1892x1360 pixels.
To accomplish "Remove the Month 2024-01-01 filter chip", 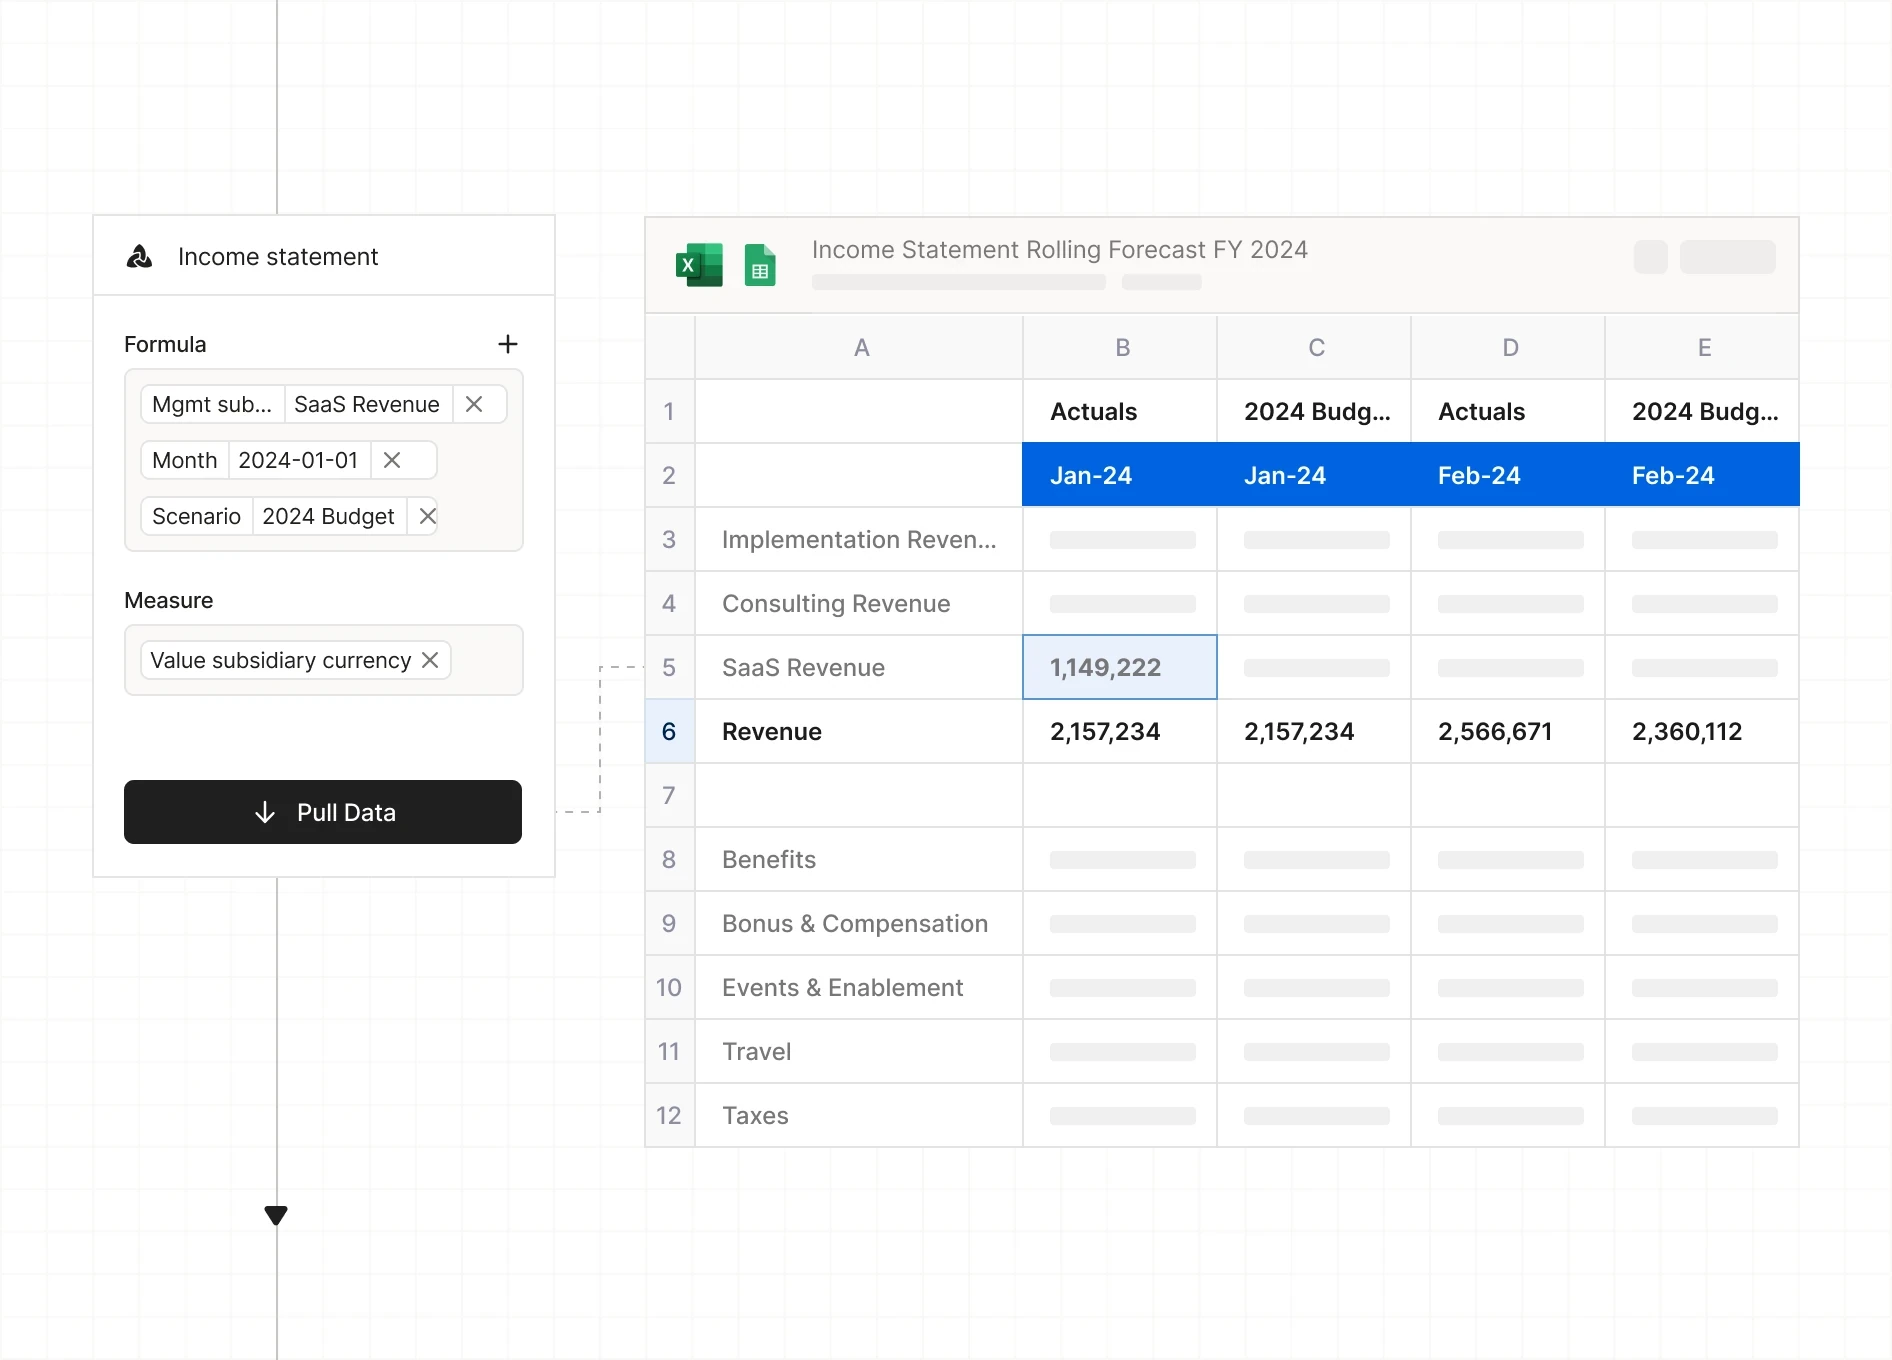I will tap(392, 460).
